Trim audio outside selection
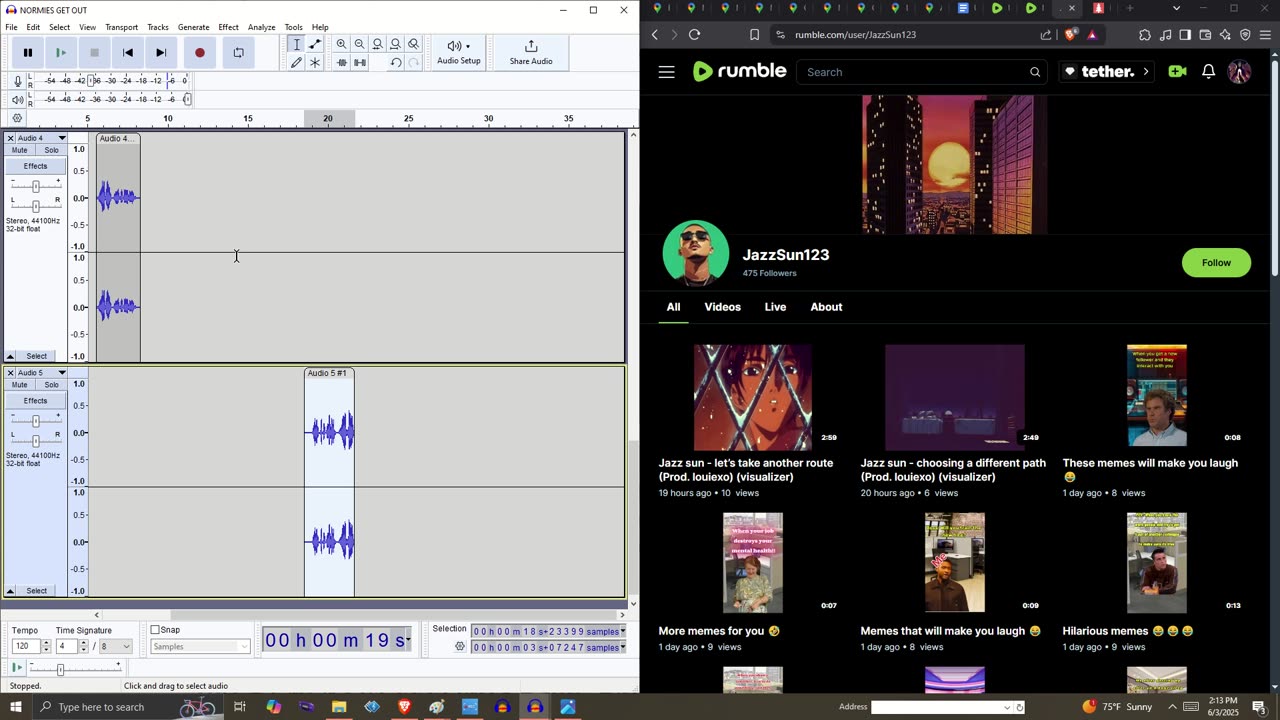 [x=342, y=62]
